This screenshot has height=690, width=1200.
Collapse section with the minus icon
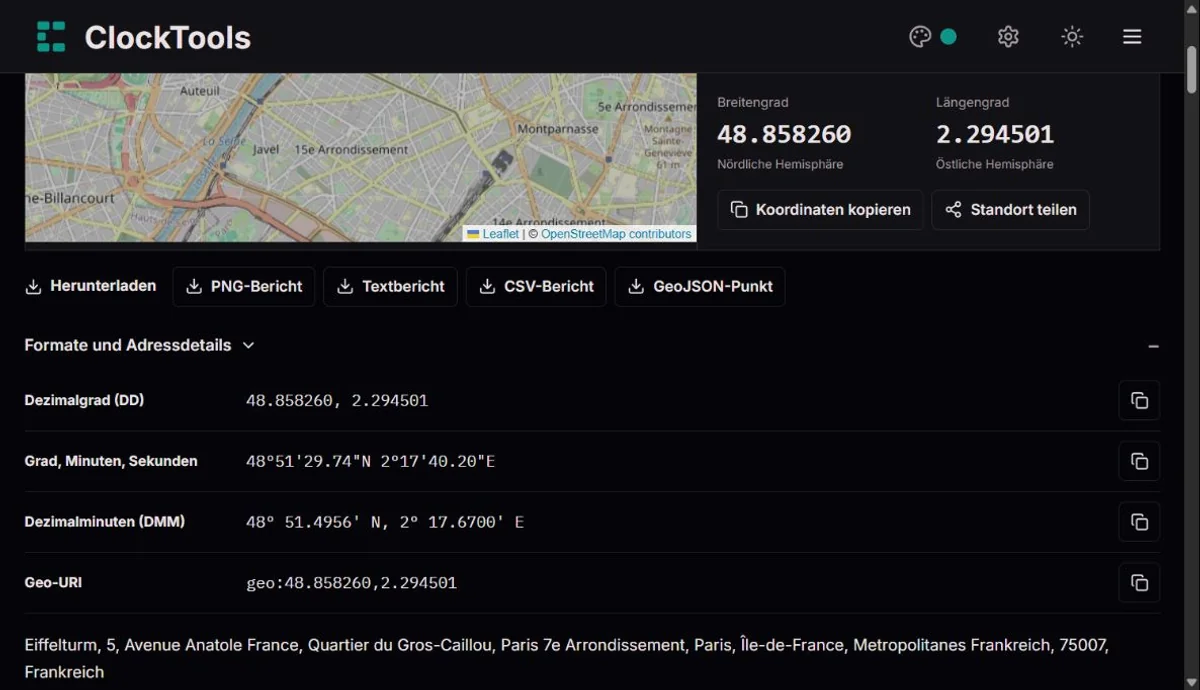click(1153, 346)
